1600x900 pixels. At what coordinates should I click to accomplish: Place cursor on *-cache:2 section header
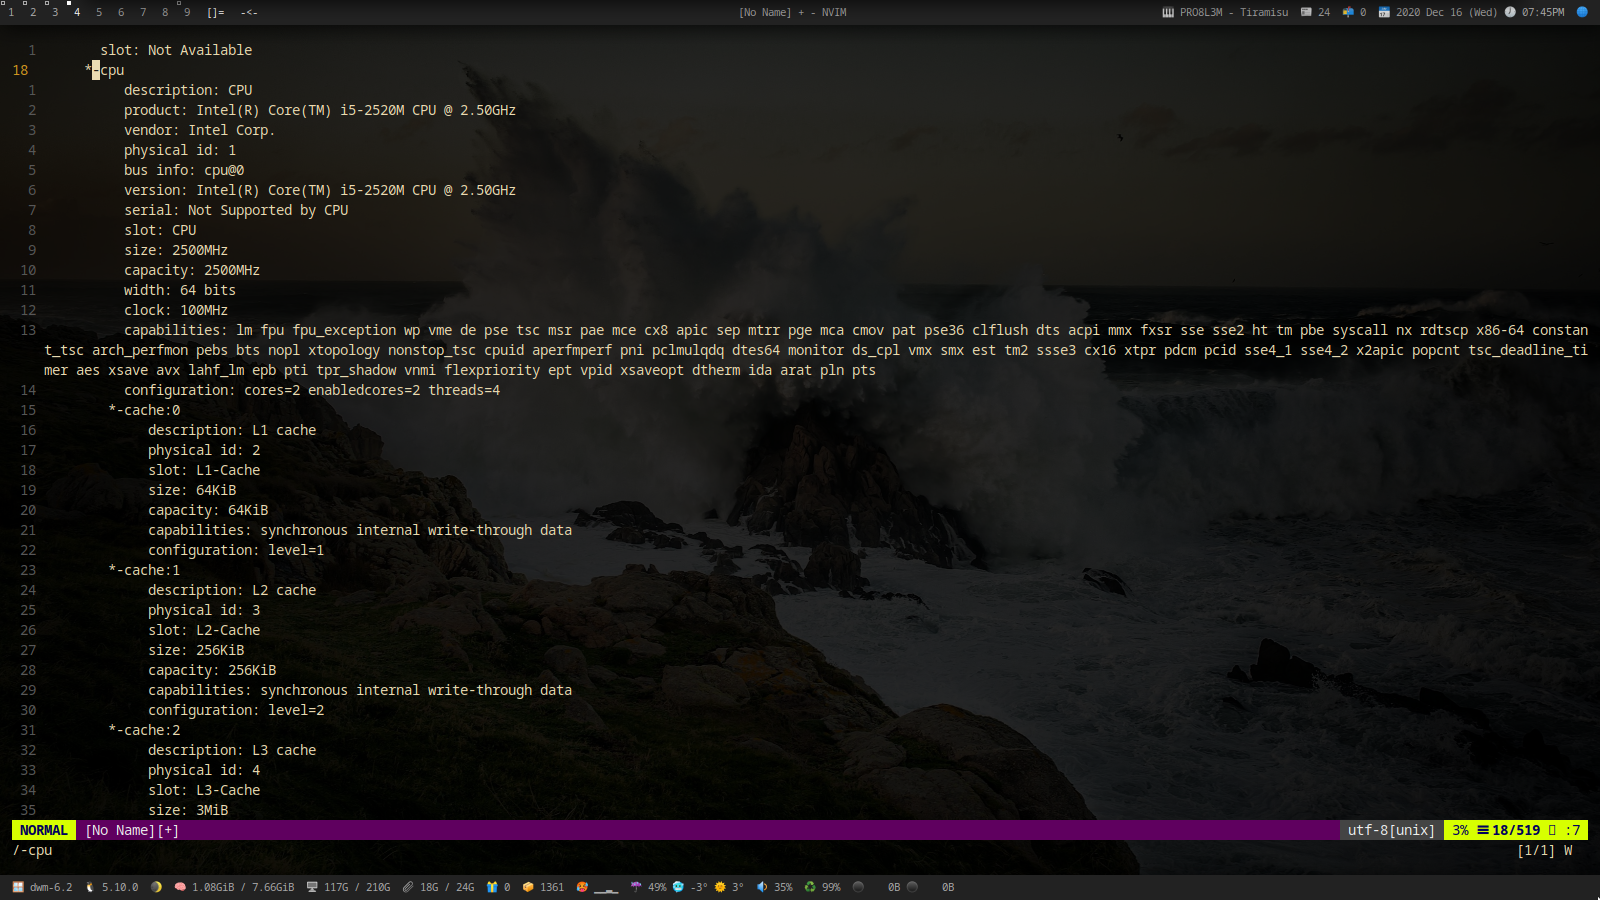coord(144,730)
